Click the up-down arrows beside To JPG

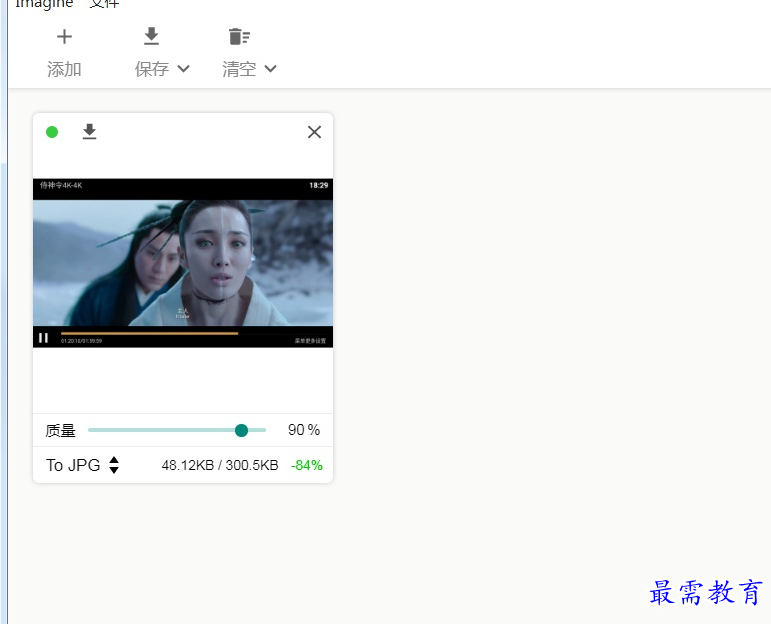pos(114,465)
